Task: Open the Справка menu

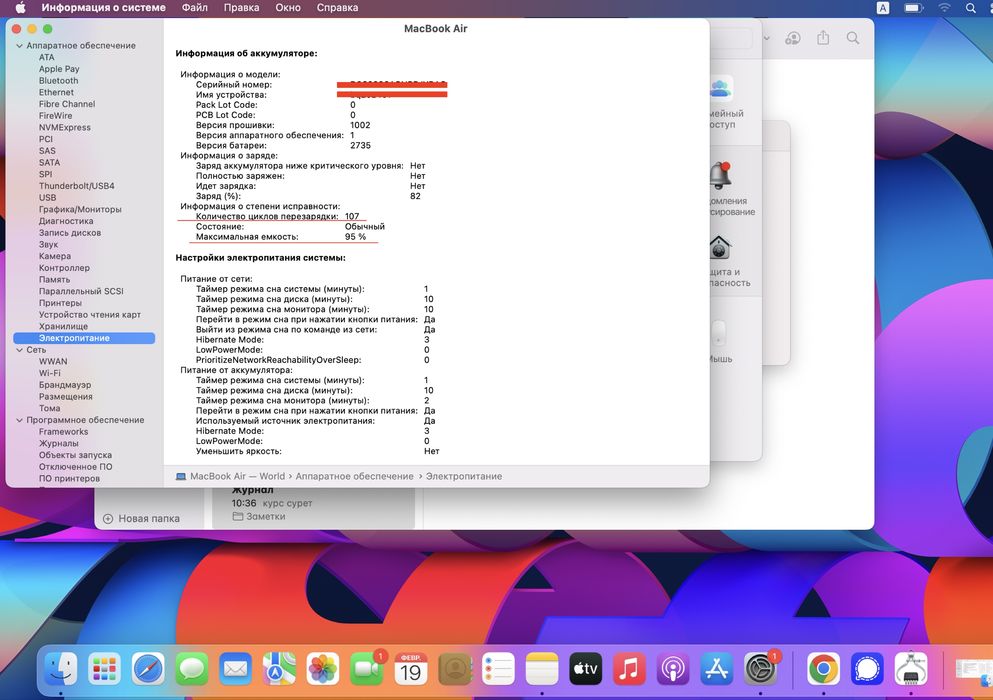Action: 337,8
